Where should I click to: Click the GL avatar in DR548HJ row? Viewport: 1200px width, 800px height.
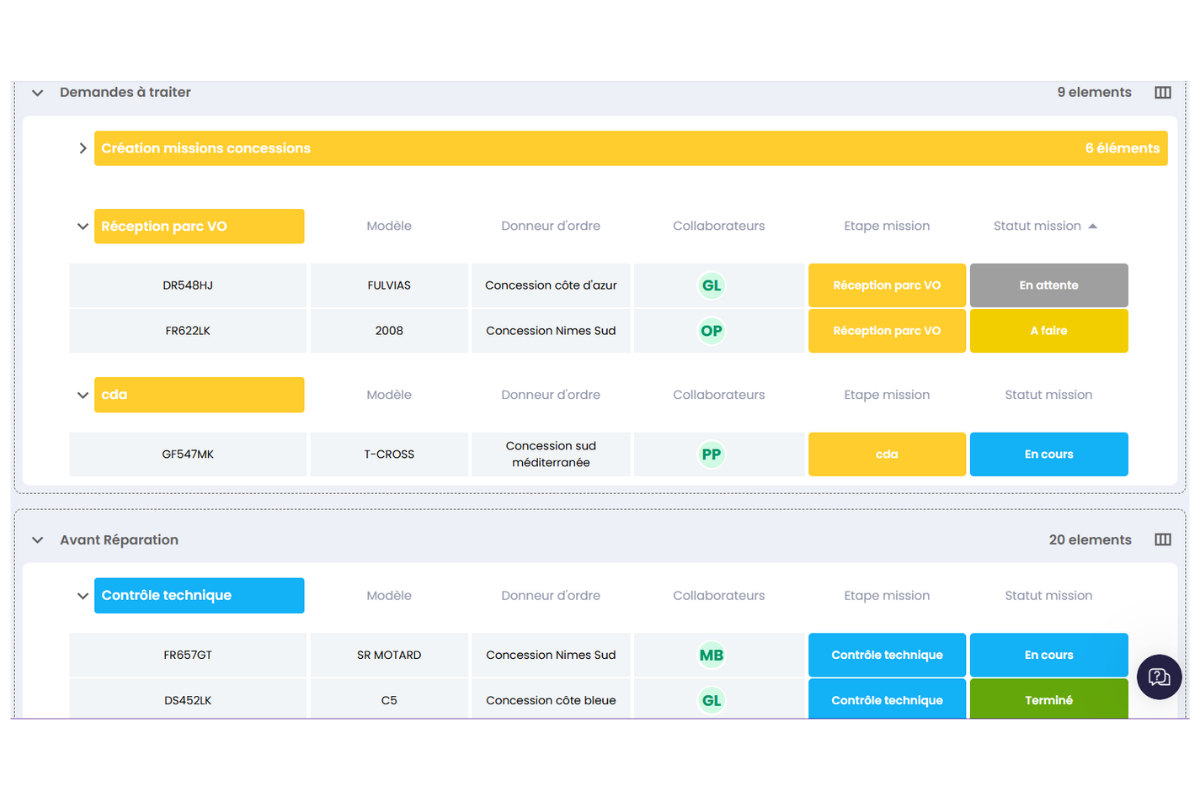tap(711, 285)
